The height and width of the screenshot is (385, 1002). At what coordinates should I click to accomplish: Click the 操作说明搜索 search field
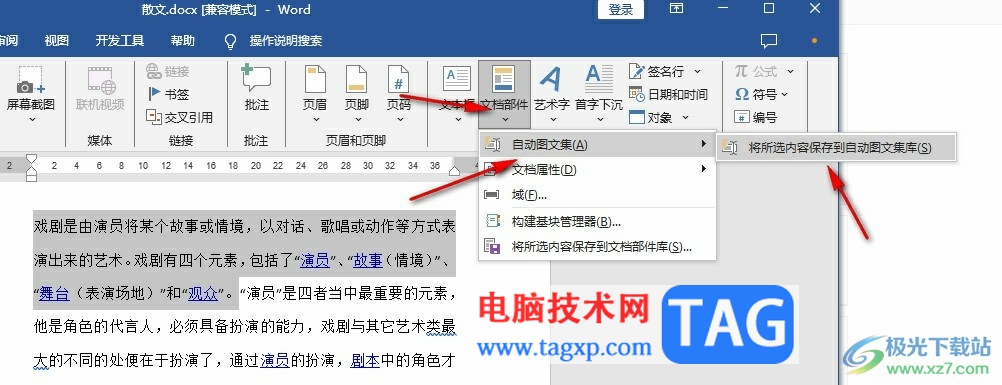coord(286,41)
